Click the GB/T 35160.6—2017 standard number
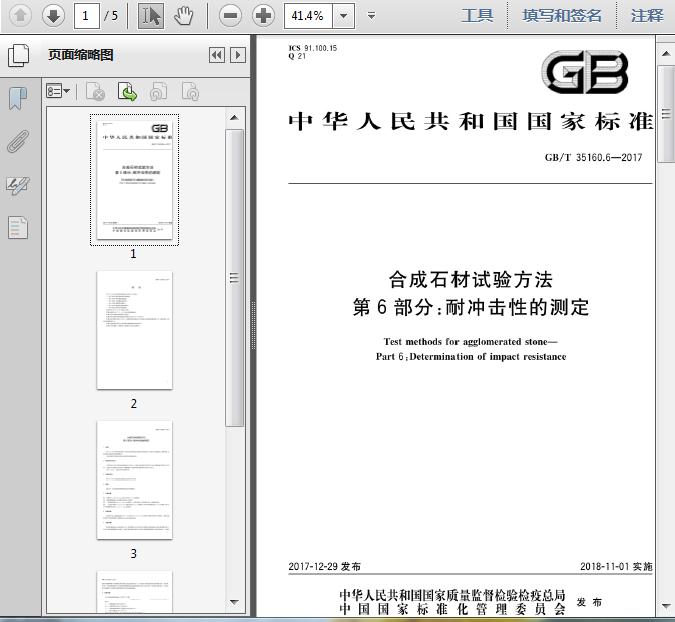This screenshot has width=675, height=622. pos(593,158)
